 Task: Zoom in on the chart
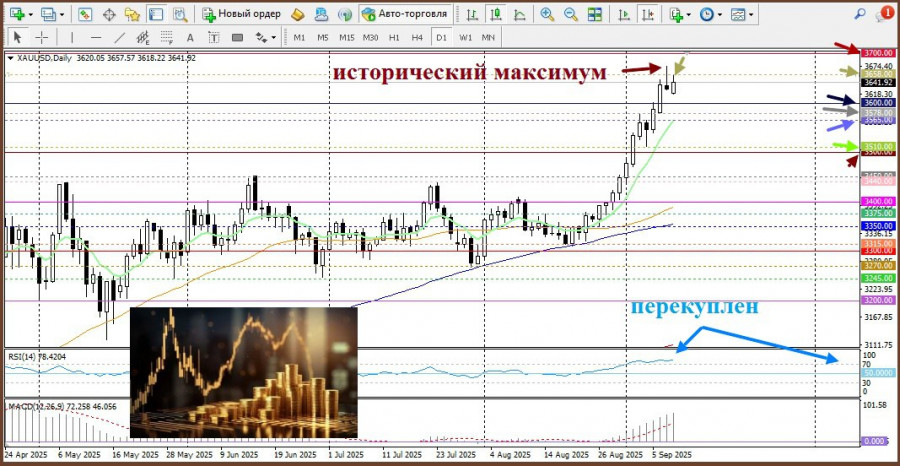point(547,14)
